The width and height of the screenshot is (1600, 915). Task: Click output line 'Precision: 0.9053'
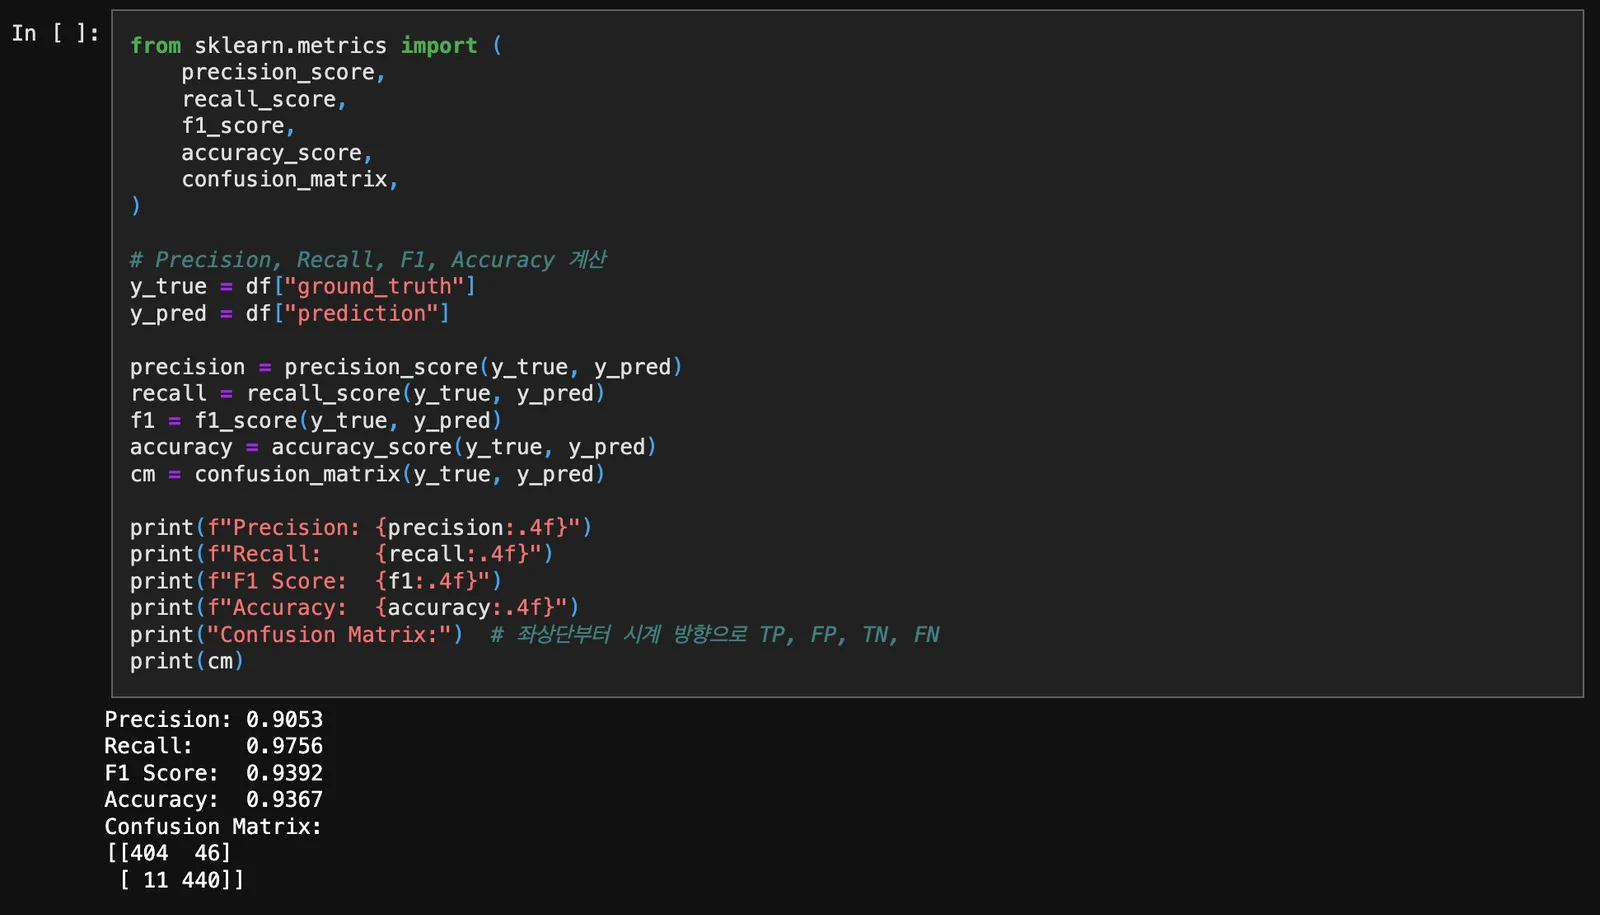214,719
